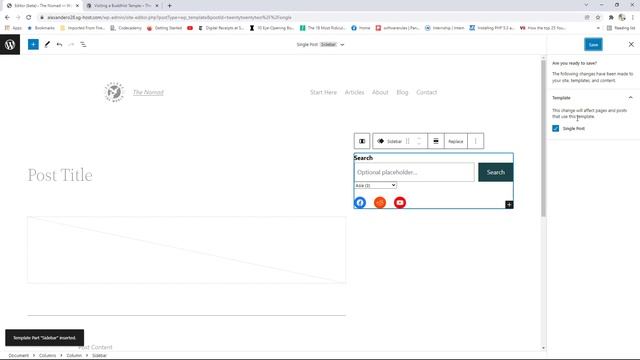
Task: Open the browser extensions puzzle icon
Action: pos(611,18)
